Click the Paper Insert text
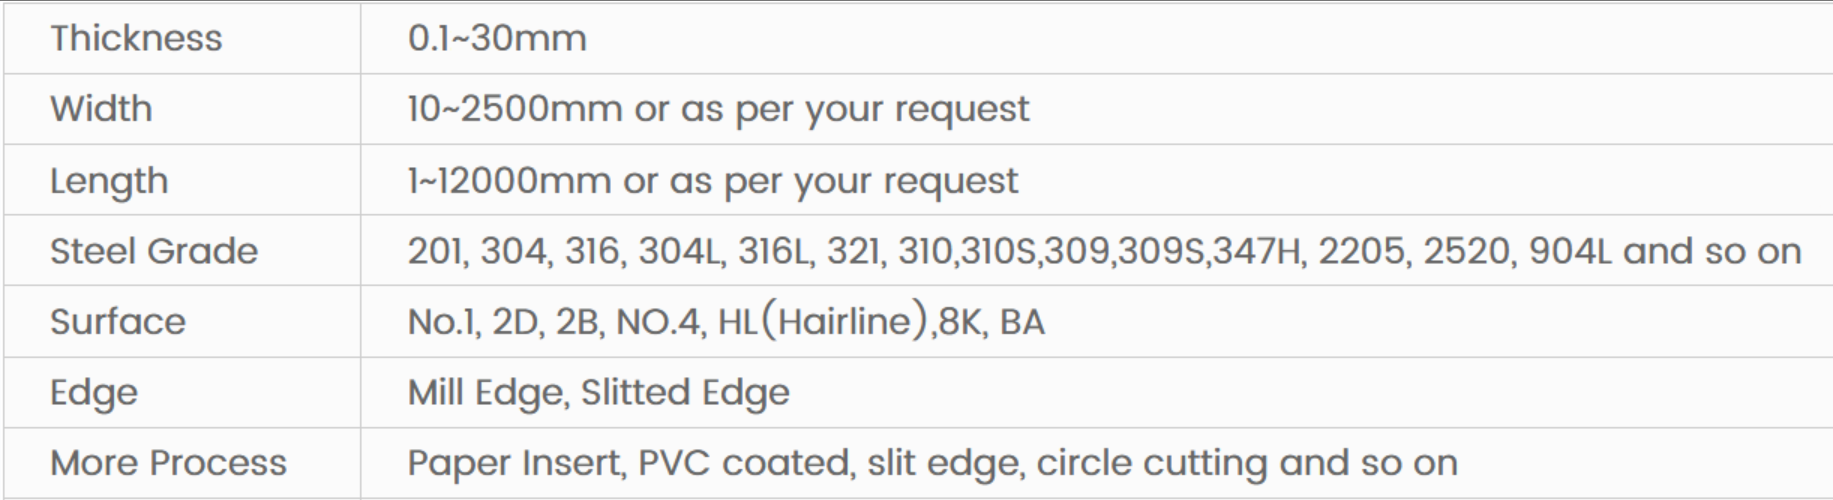This screenshot has height=500, width=1833. tap(516, 463)
